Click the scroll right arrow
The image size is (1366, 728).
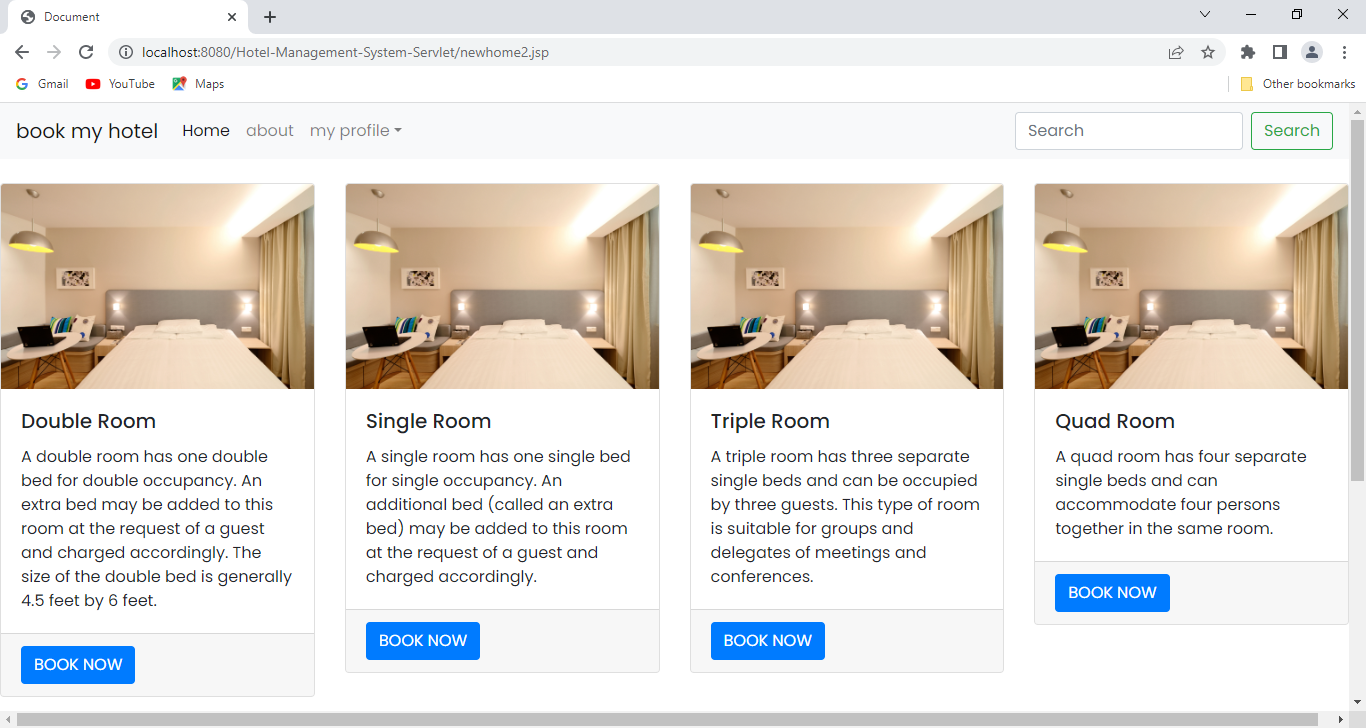[1342, 720]
